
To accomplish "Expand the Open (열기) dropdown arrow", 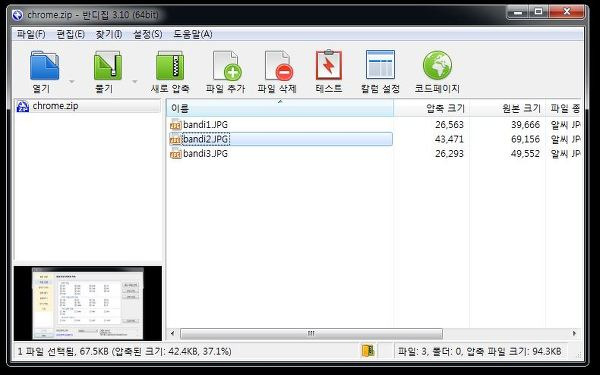I will (72, 82).
